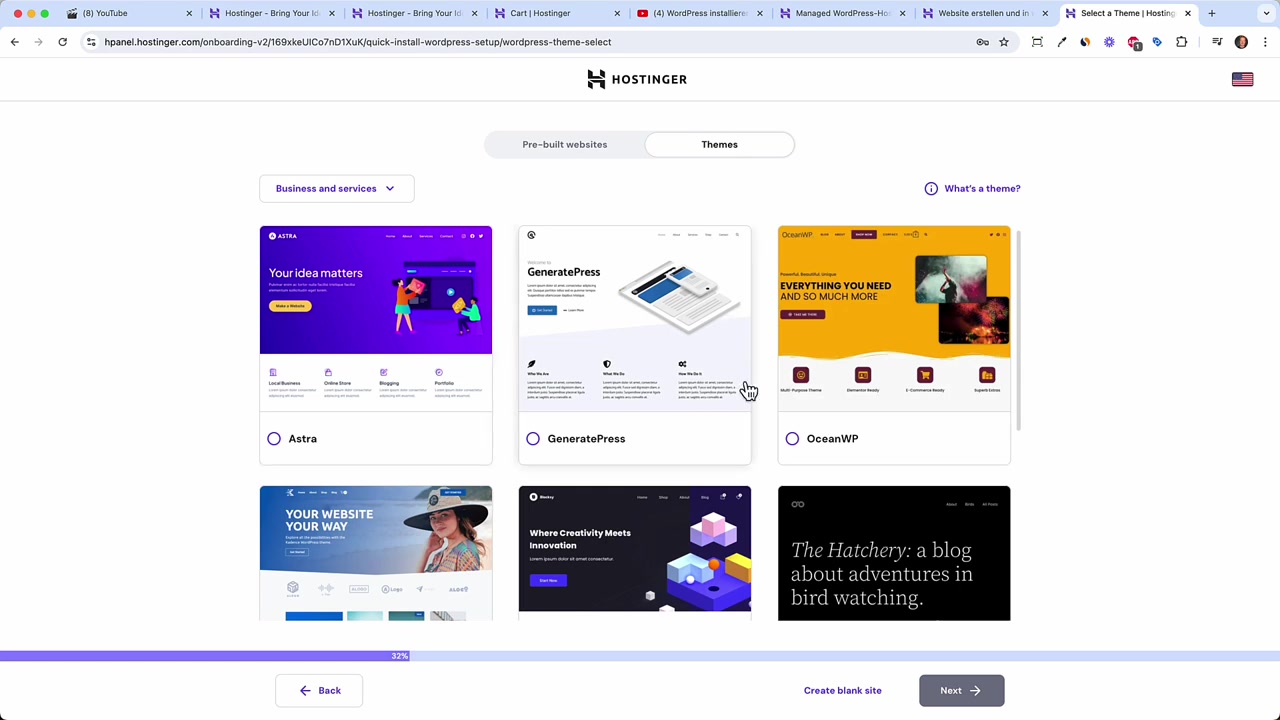
Task: Click the Next button
Action: click(961, 690)
